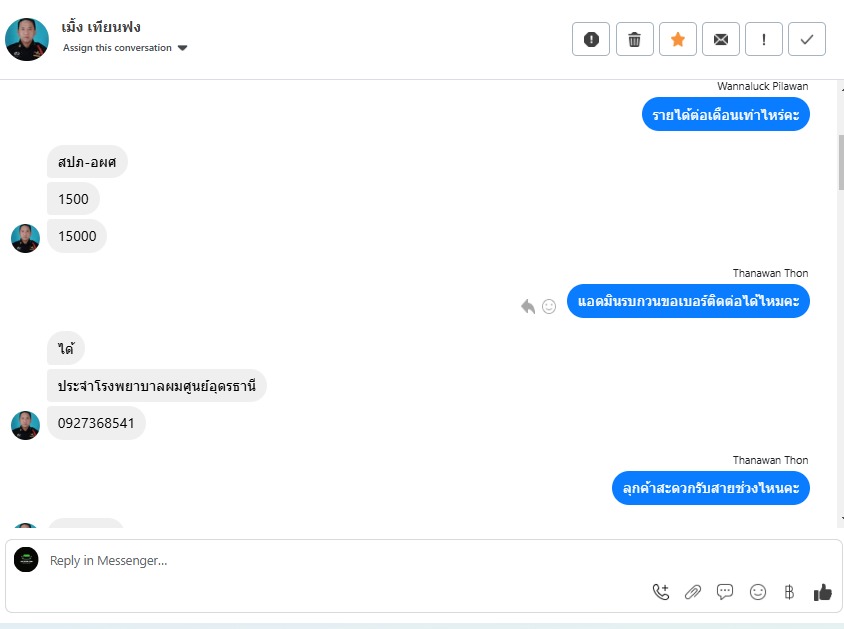844x629 pixels.
Task: Delete conversation using trash icon
Action: pos(634,39)
